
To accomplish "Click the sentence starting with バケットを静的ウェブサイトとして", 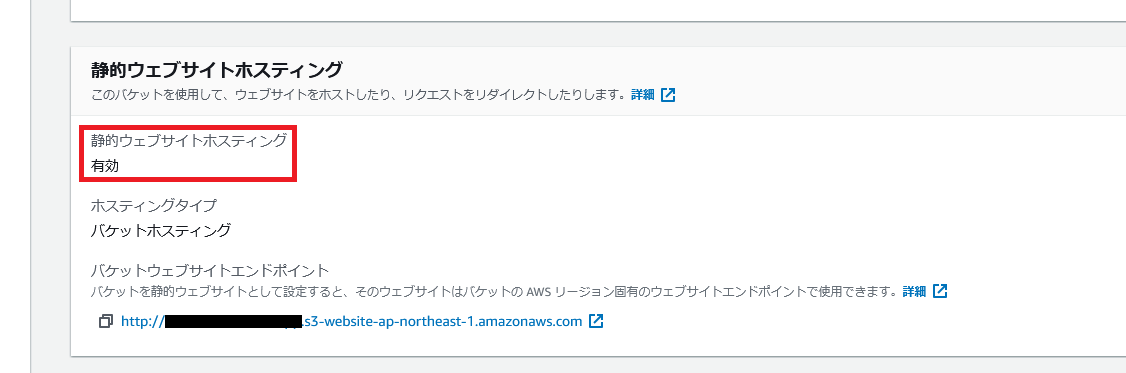I will click(494, 292).
